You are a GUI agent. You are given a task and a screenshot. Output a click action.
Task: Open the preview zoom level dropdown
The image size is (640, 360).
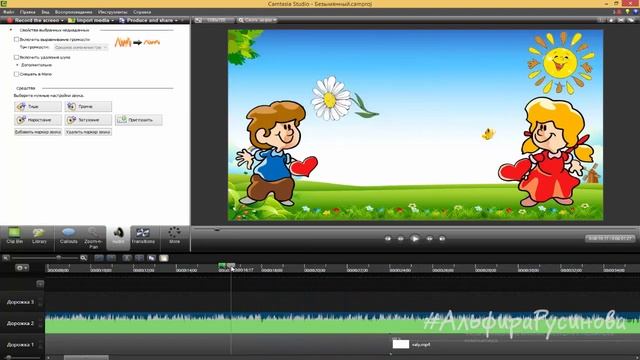click(257, 20)
